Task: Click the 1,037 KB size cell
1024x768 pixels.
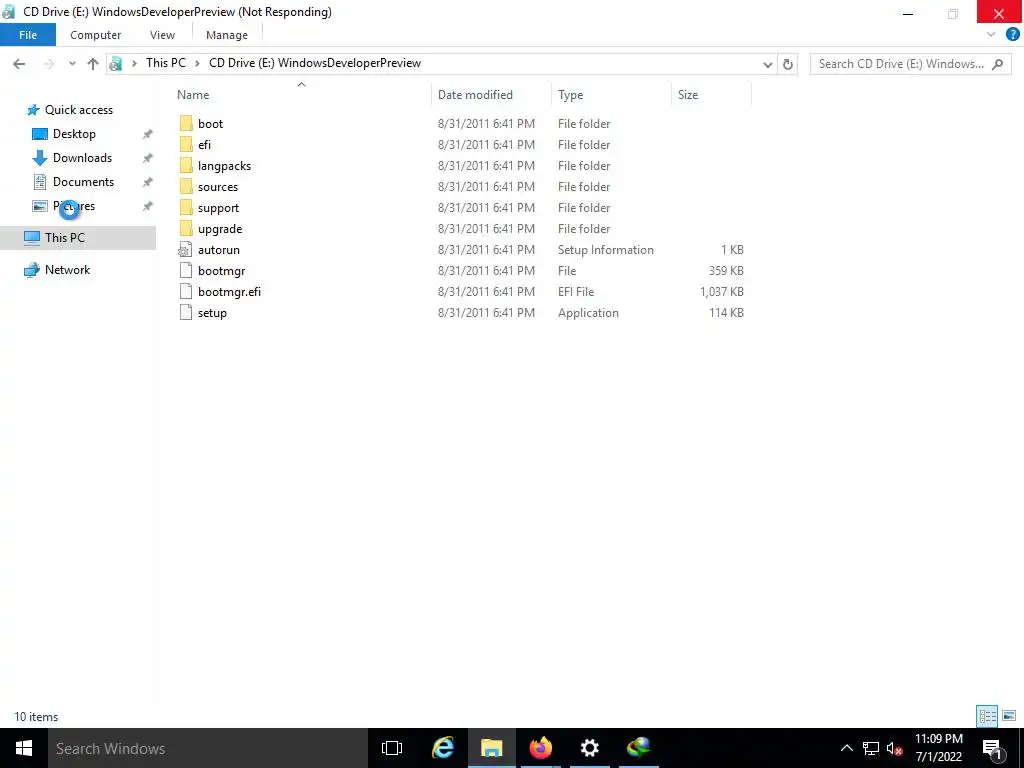Action: click(x=722, y=292)
